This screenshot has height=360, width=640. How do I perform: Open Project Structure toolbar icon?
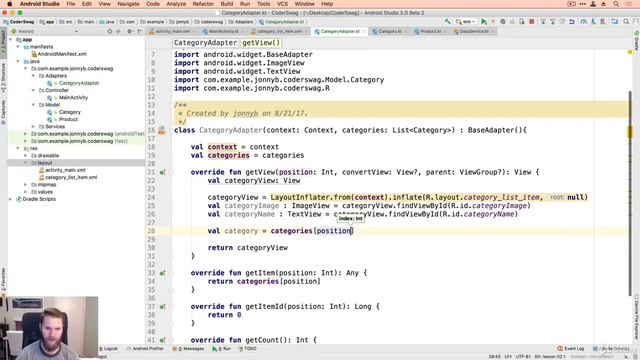click(614, 22)
